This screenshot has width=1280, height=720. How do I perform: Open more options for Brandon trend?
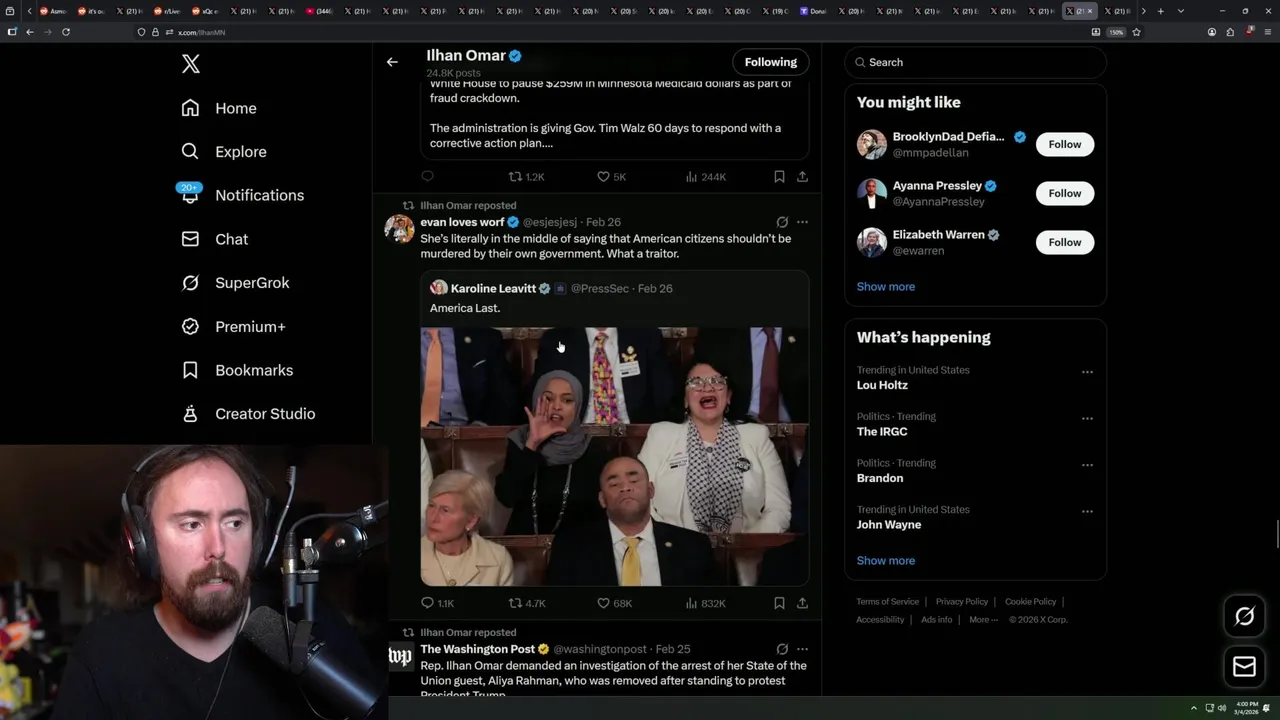point(1087,465)
